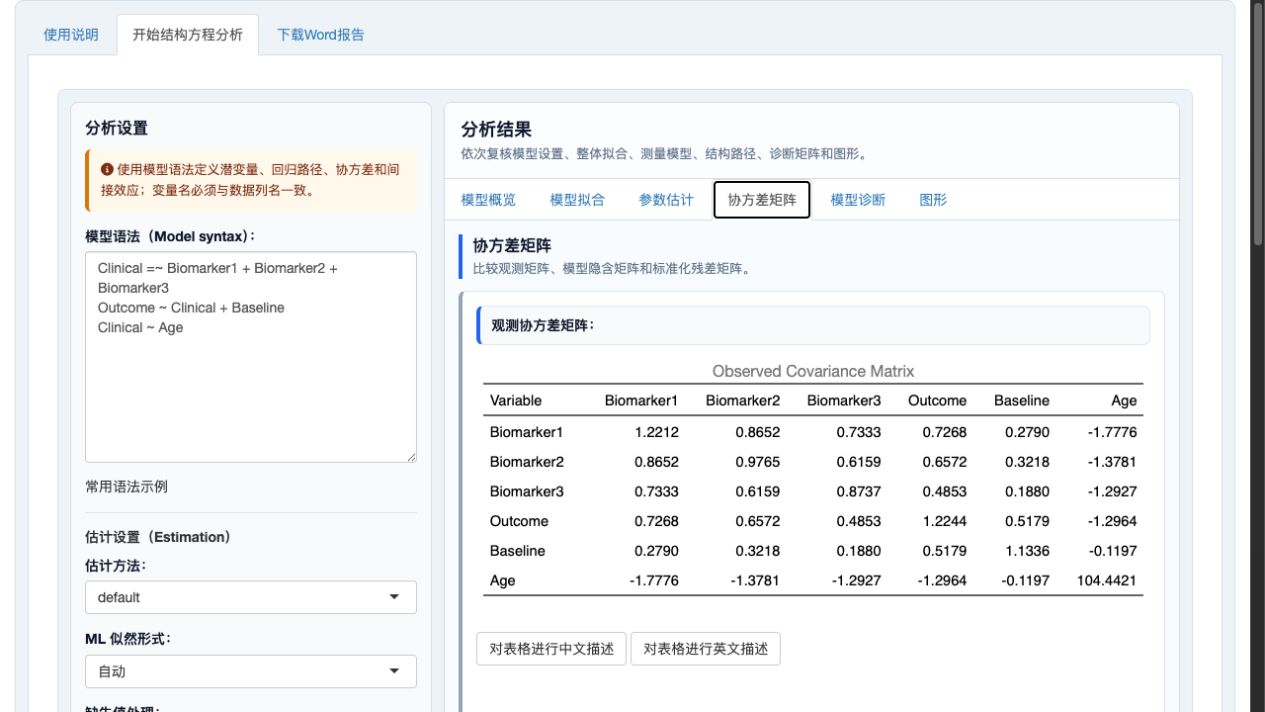Click the value 0.9765

point(758,462)
